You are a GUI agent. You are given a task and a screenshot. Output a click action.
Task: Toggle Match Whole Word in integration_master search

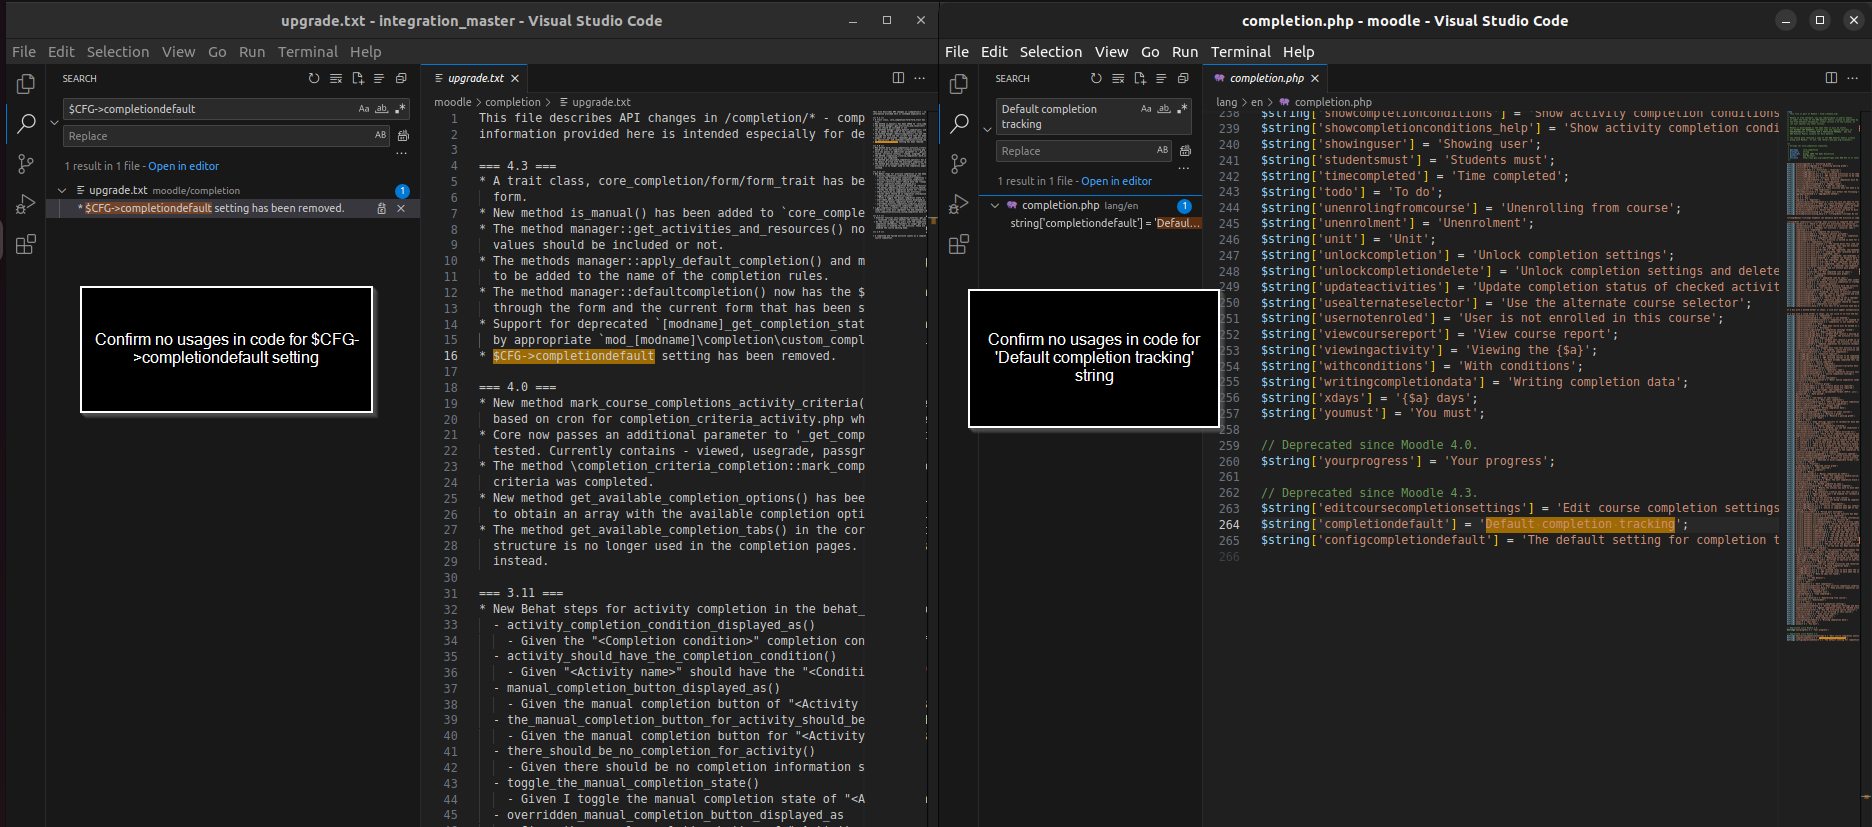[381, 109]
